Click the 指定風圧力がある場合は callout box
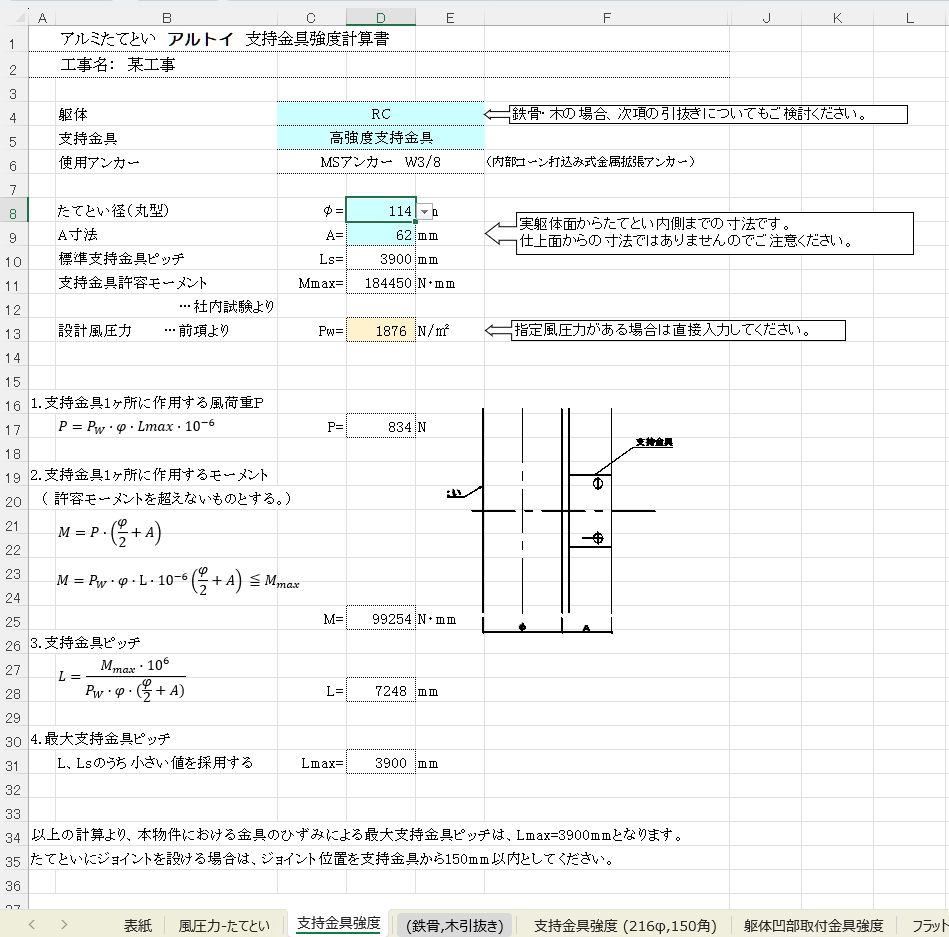The width and height of the screenshot is (949, 937). (x=678, y=330)
